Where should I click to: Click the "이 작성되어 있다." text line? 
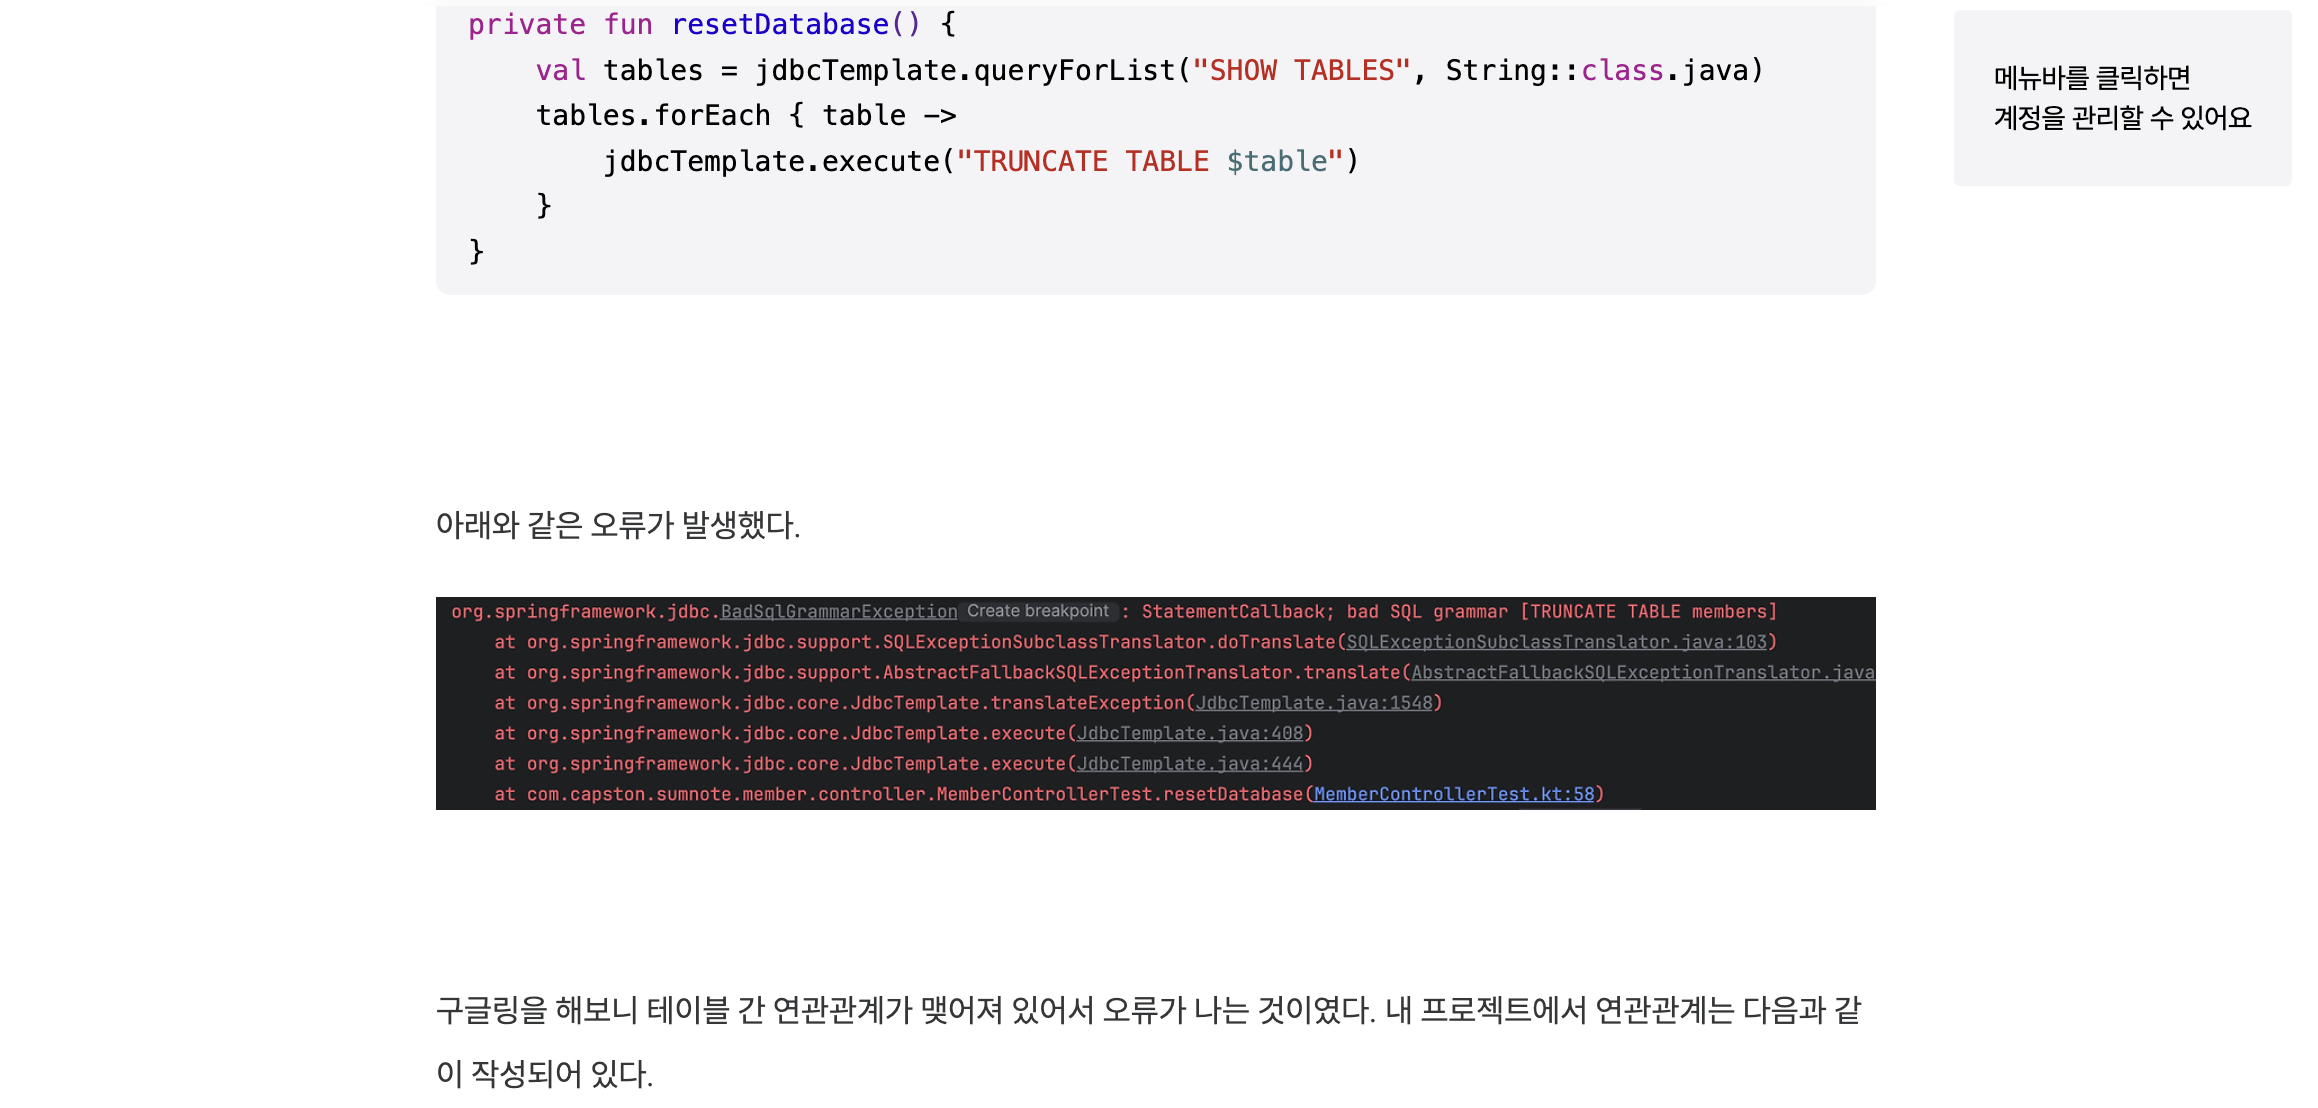click(544, 1074)
